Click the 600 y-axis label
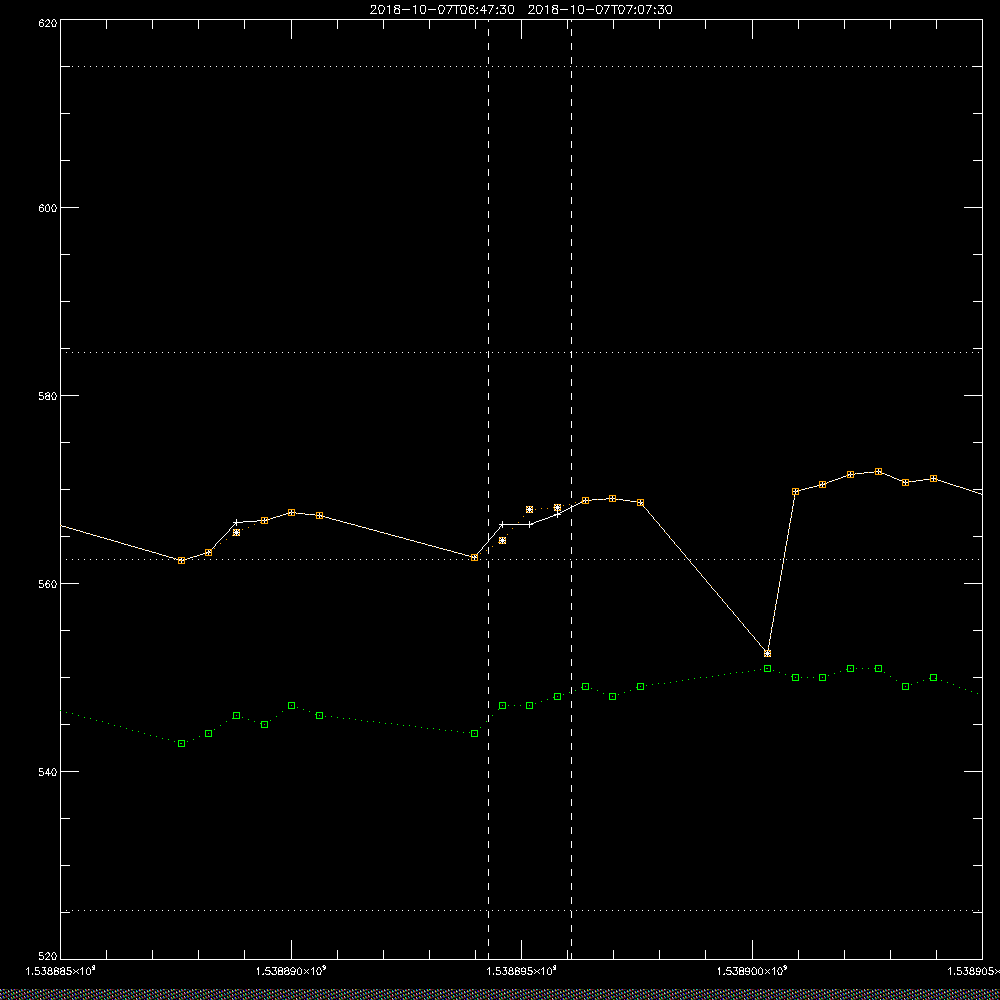This screenshot has height=1000, width=1000. pyautogui.click(x=48, y=208)
